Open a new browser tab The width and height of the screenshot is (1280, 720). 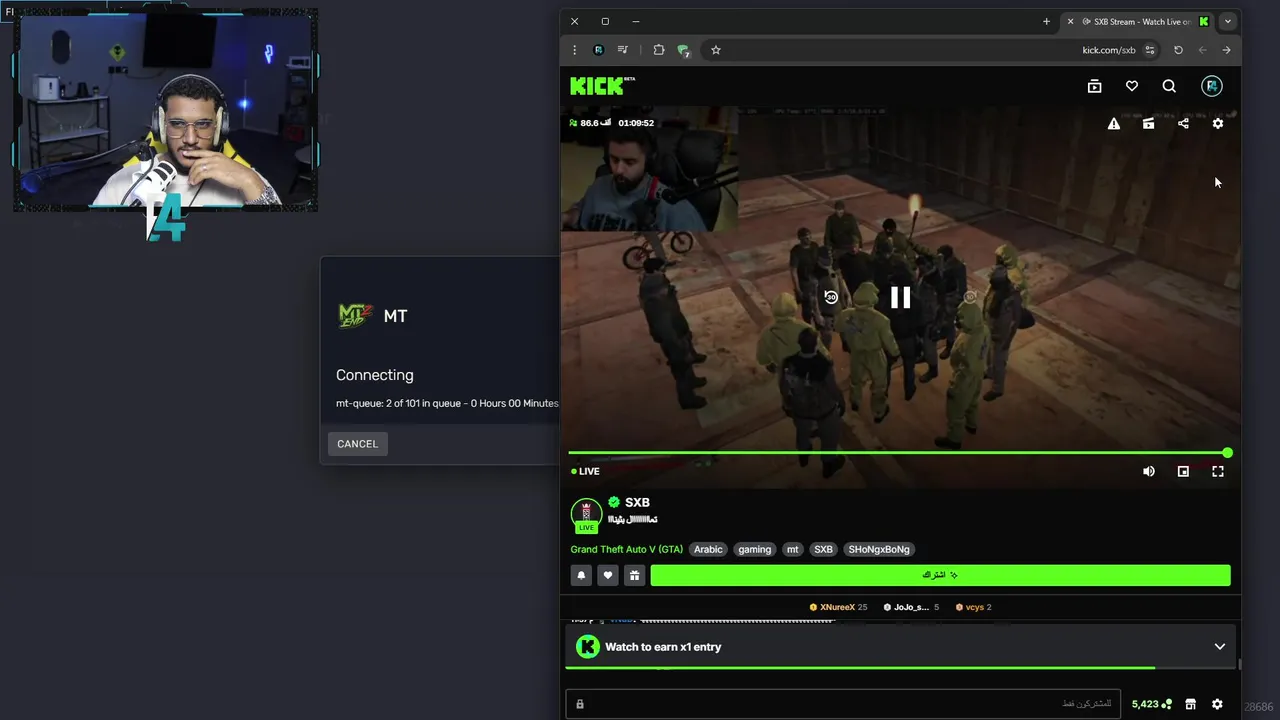pyautogui.click(x=1046, y=21)
